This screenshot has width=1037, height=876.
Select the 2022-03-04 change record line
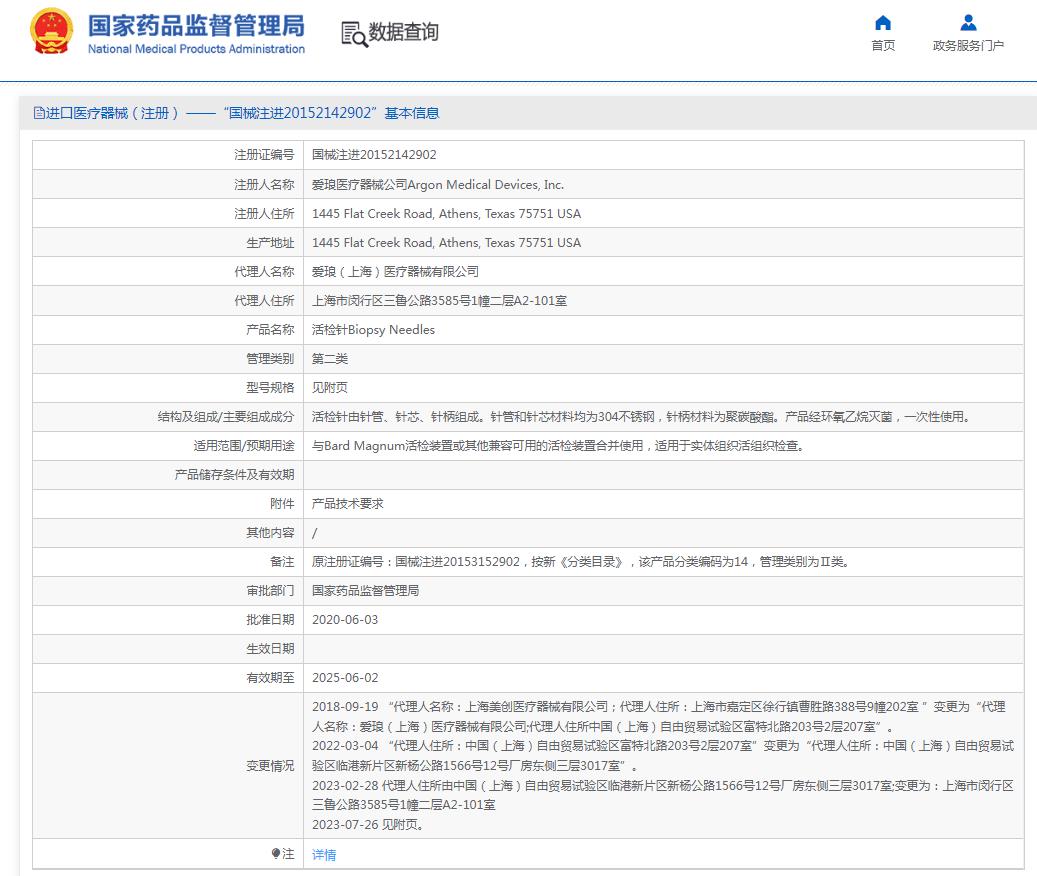(663, 756)
